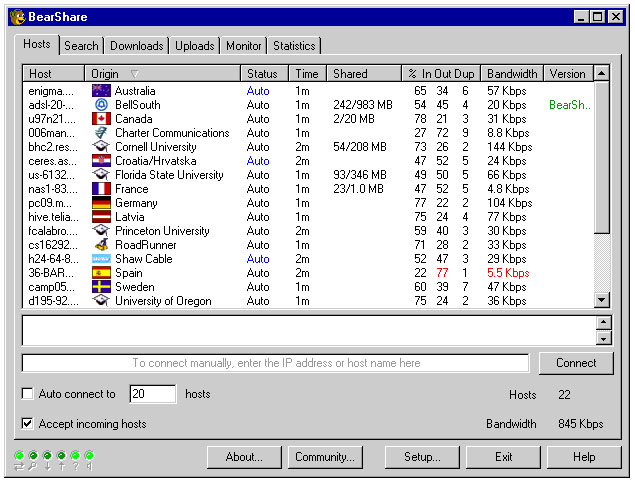Click the Cornell University graduation cap icon
Viewport: 635px width, 483px height.
pos(101,147)
